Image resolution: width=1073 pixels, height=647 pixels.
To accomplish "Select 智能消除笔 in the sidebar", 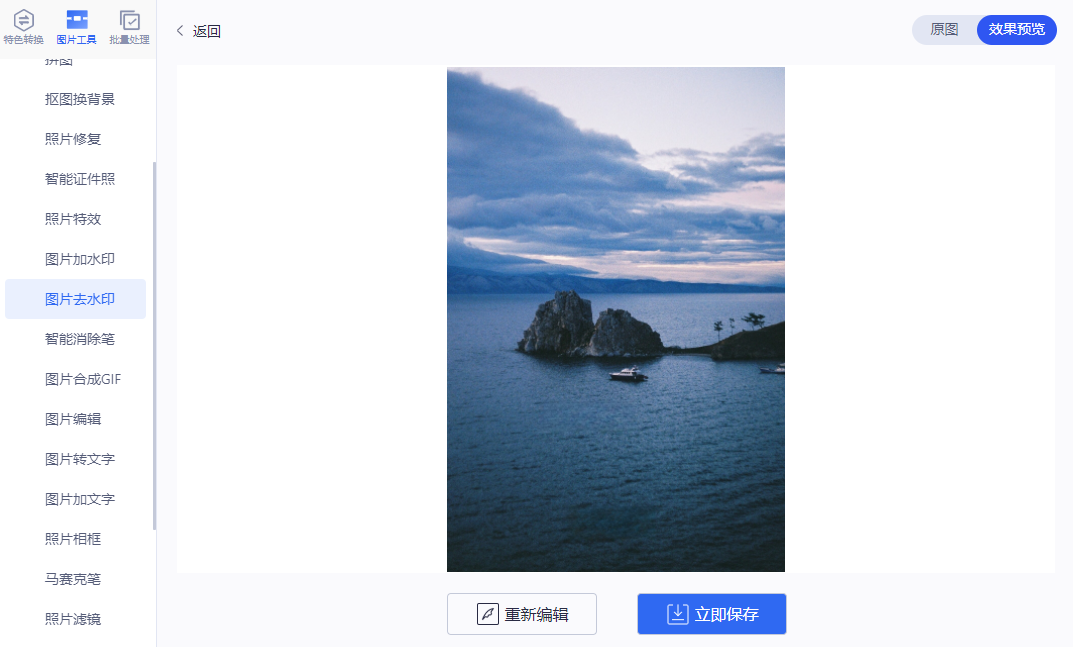I will (79, 339).
